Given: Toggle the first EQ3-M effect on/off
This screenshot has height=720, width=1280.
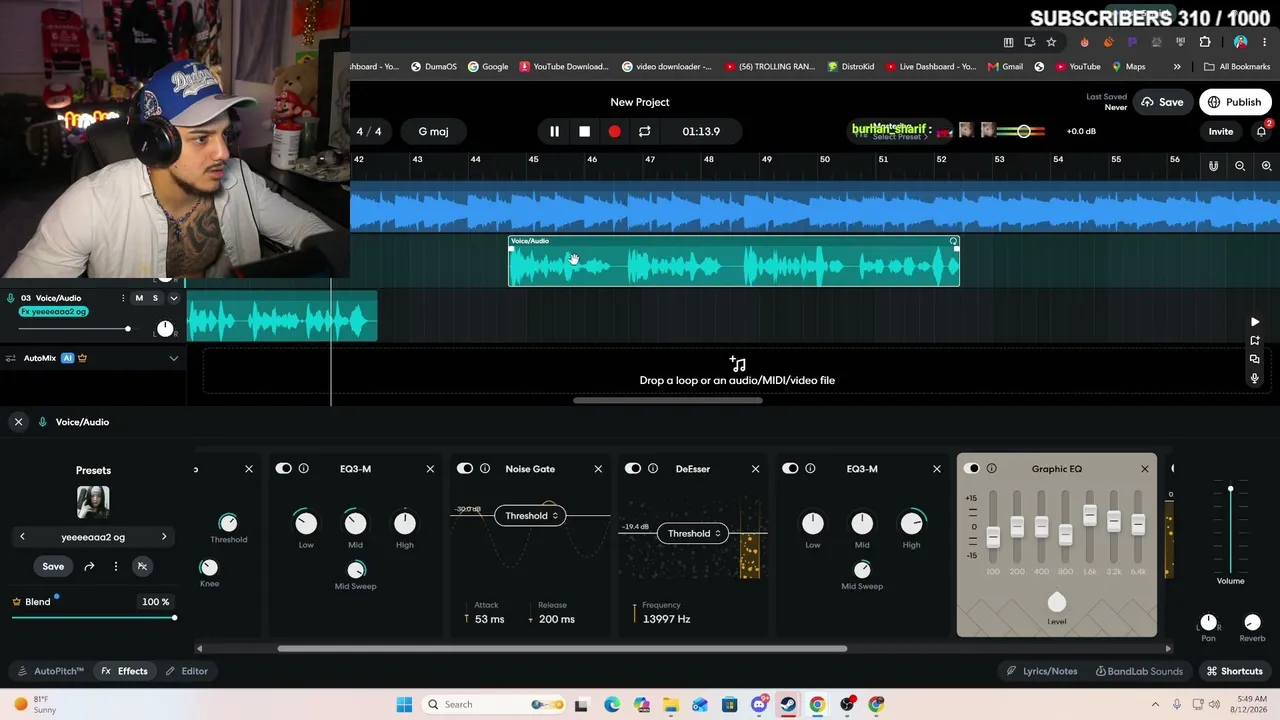Looking at the screenshot, I should (284, 468).
